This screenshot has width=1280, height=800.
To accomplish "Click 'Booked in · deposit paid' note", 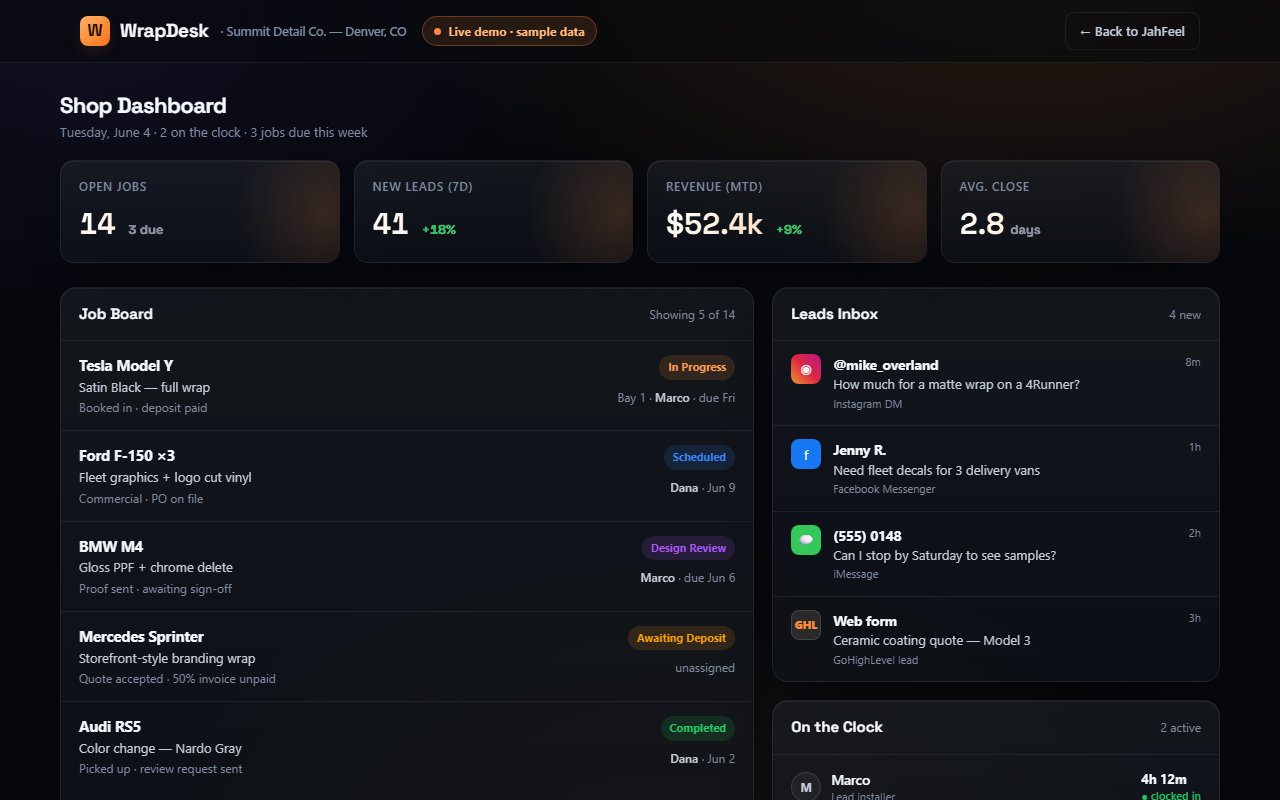I will tap(143, 408).
